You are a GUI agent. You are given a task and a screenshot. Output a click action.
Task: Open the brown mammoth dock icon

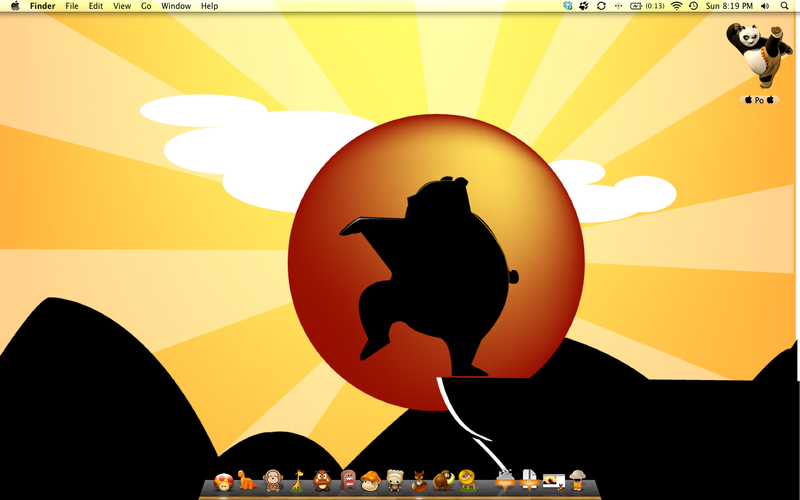click(x=443, y=481)
